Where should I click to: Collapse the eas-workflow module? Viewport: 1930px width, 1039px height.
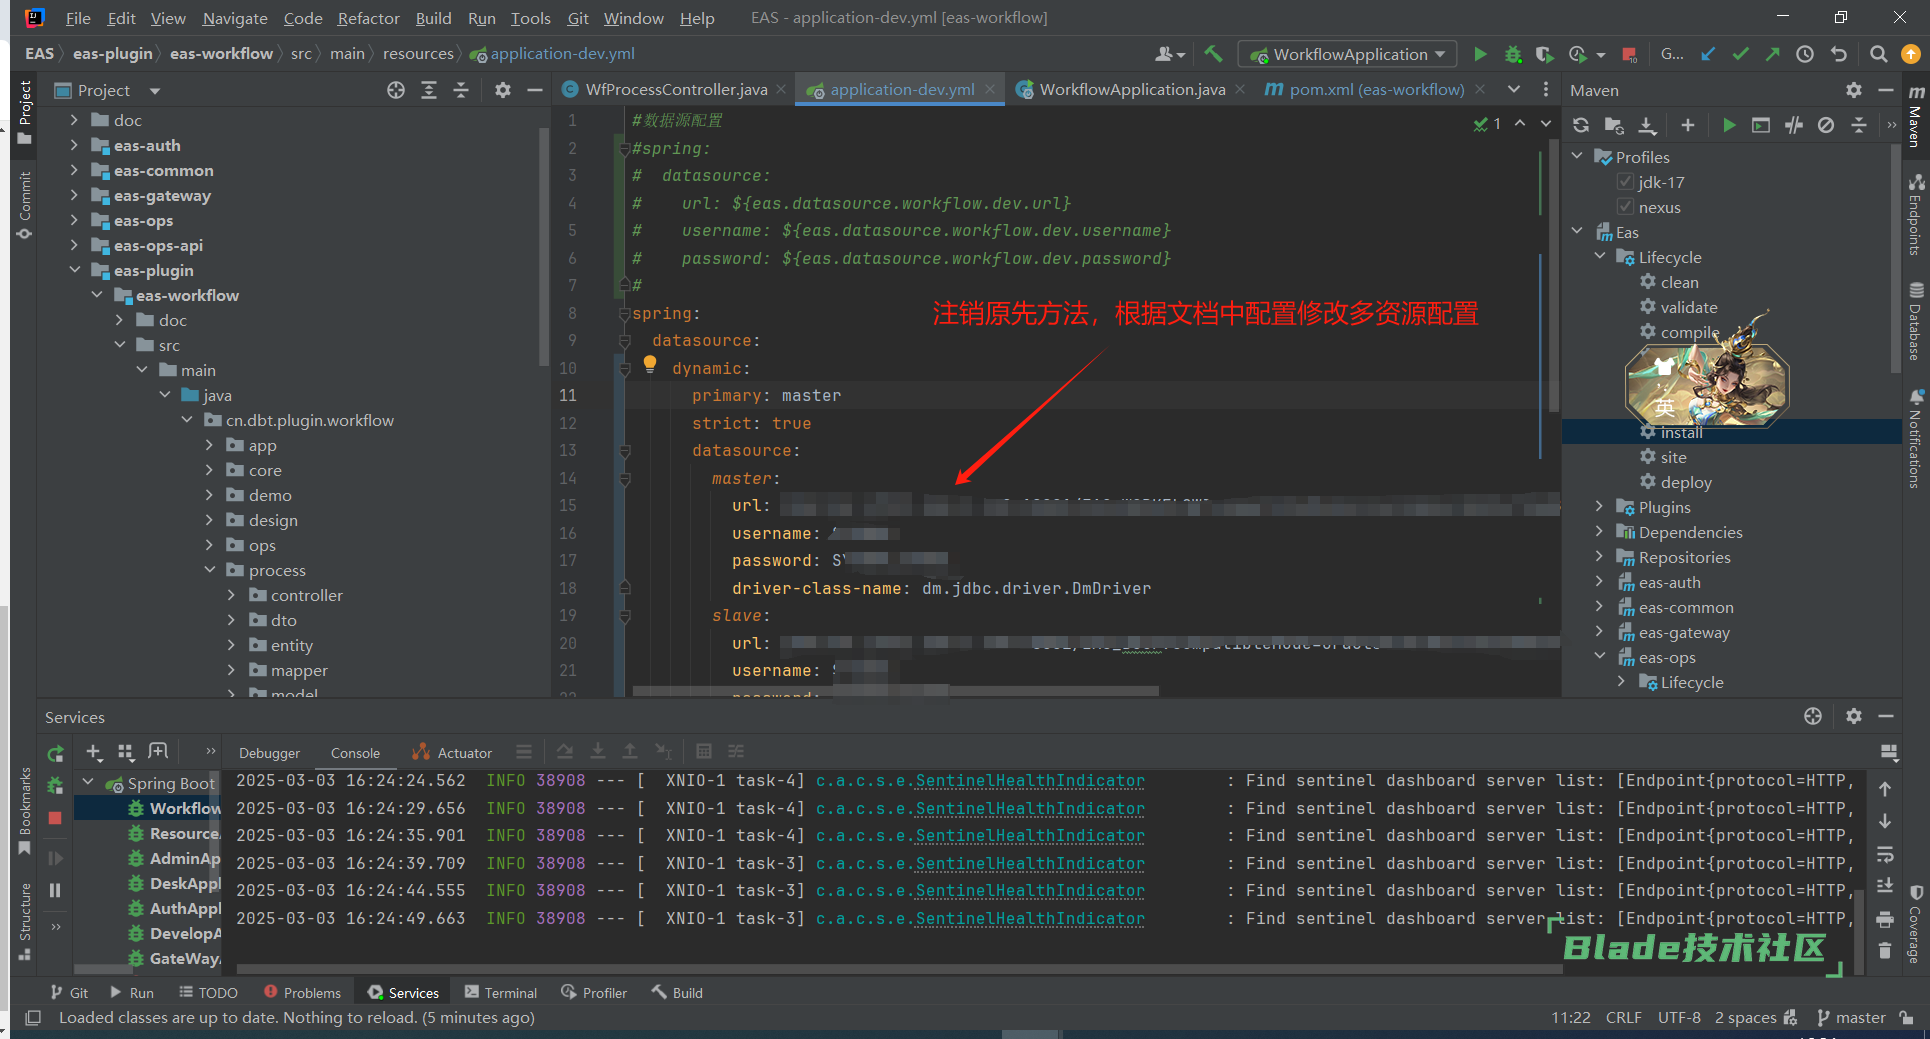point(97,295)
